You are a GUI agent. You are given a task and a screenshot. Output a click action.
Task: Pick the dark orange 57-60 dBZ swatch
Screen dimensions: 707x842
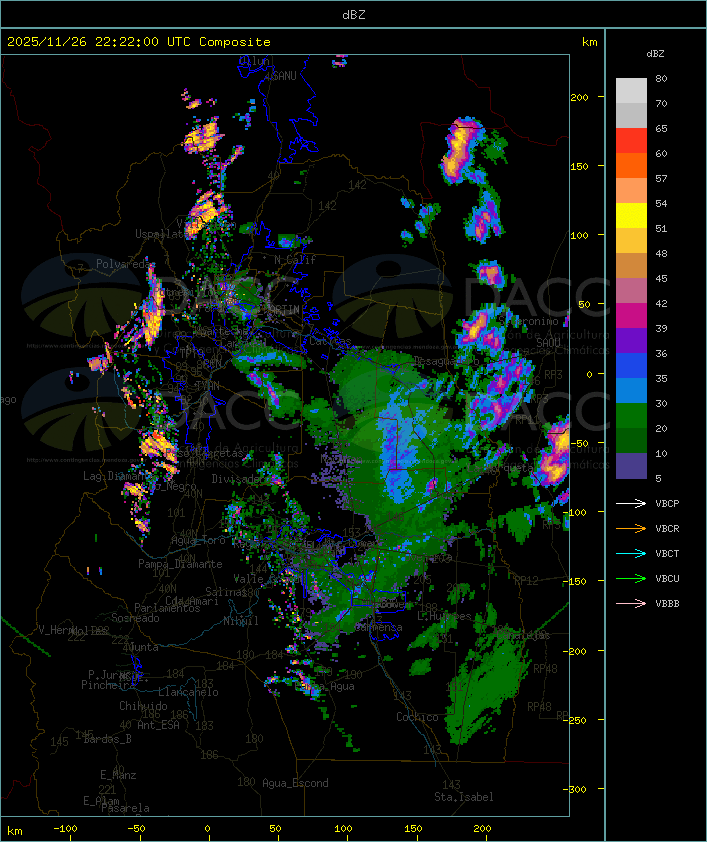631,165
